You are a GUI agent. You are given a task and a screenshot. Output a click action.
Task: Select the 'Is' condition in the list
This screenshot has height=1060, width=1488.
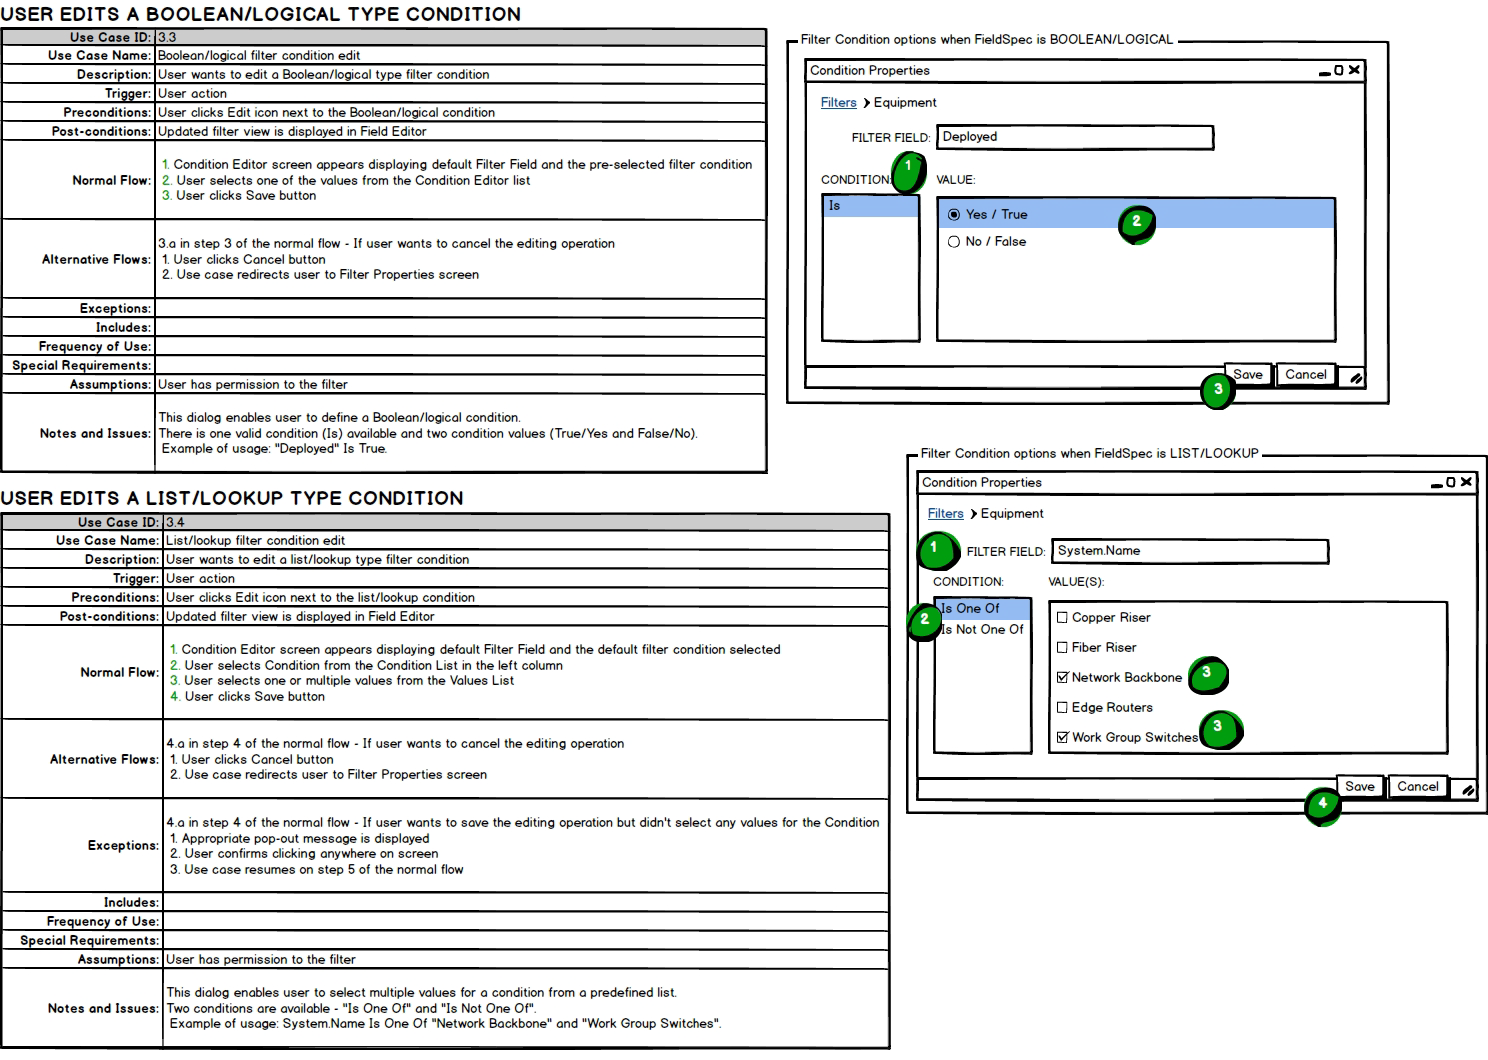click(x=870, y=206)
